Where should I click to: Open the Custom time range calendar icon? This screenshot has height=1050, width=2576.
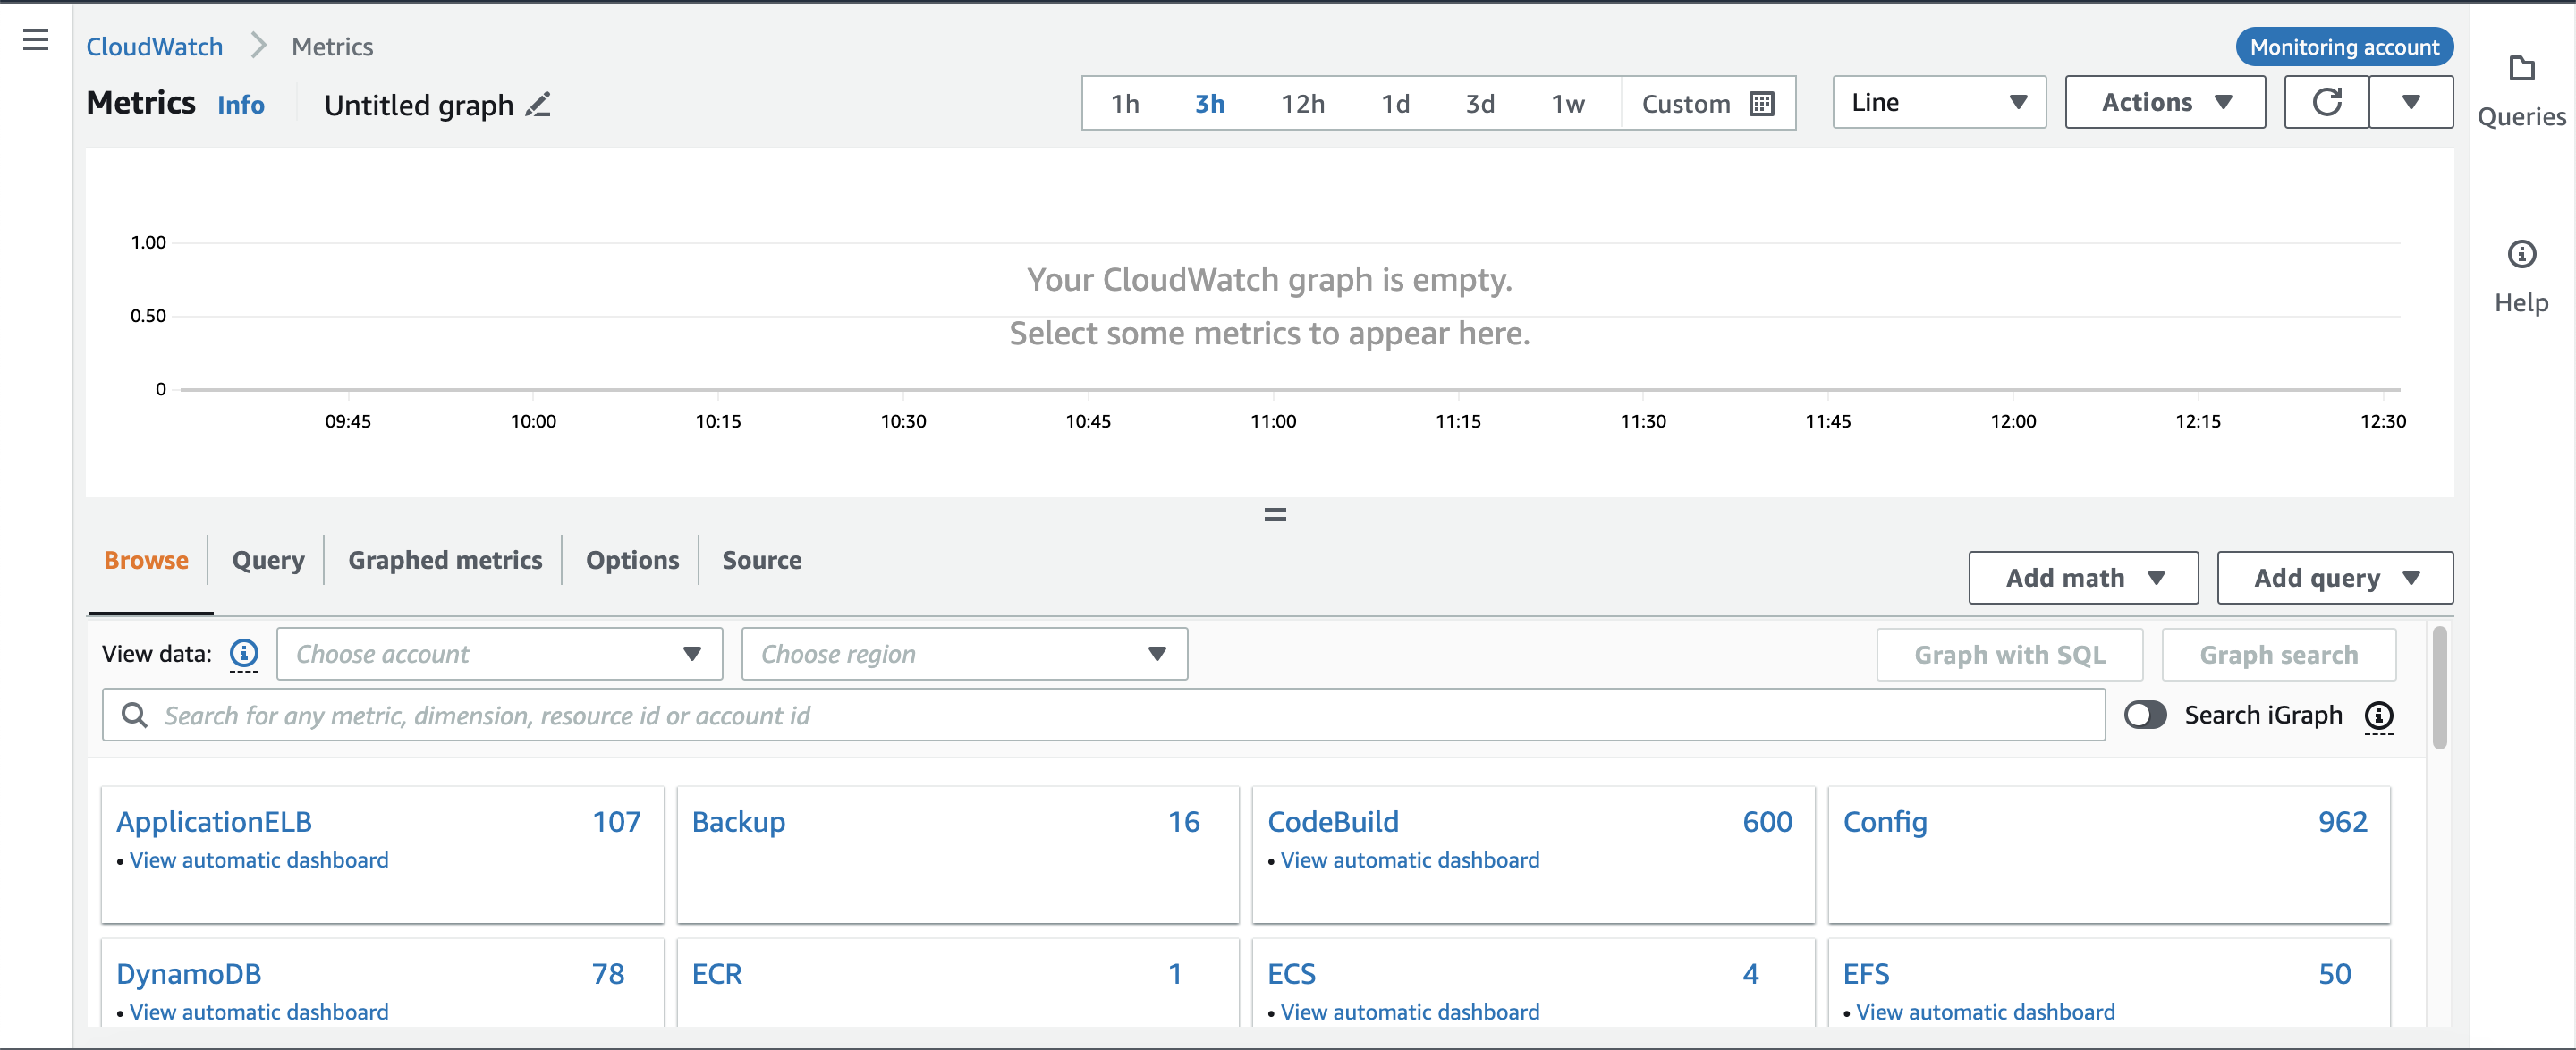(1762, 104)
